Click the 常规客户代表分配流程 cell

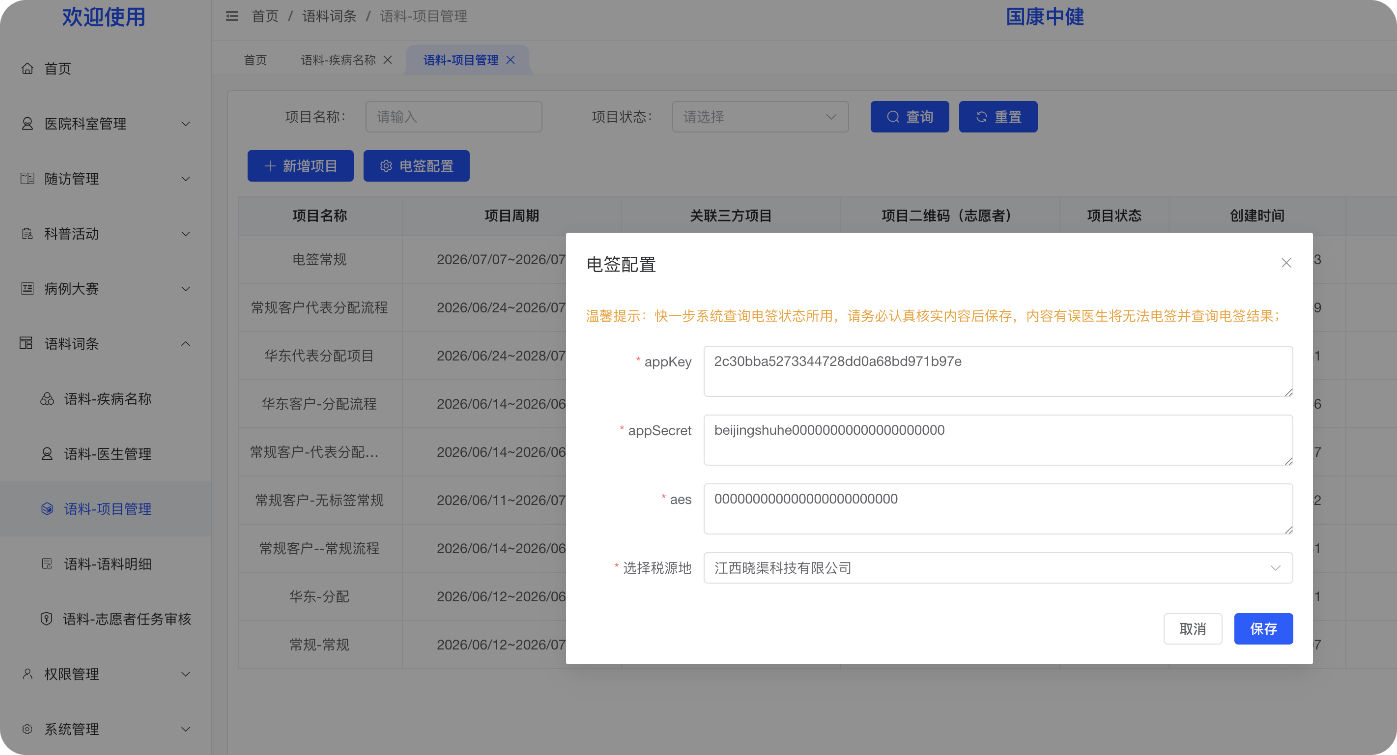320,308
